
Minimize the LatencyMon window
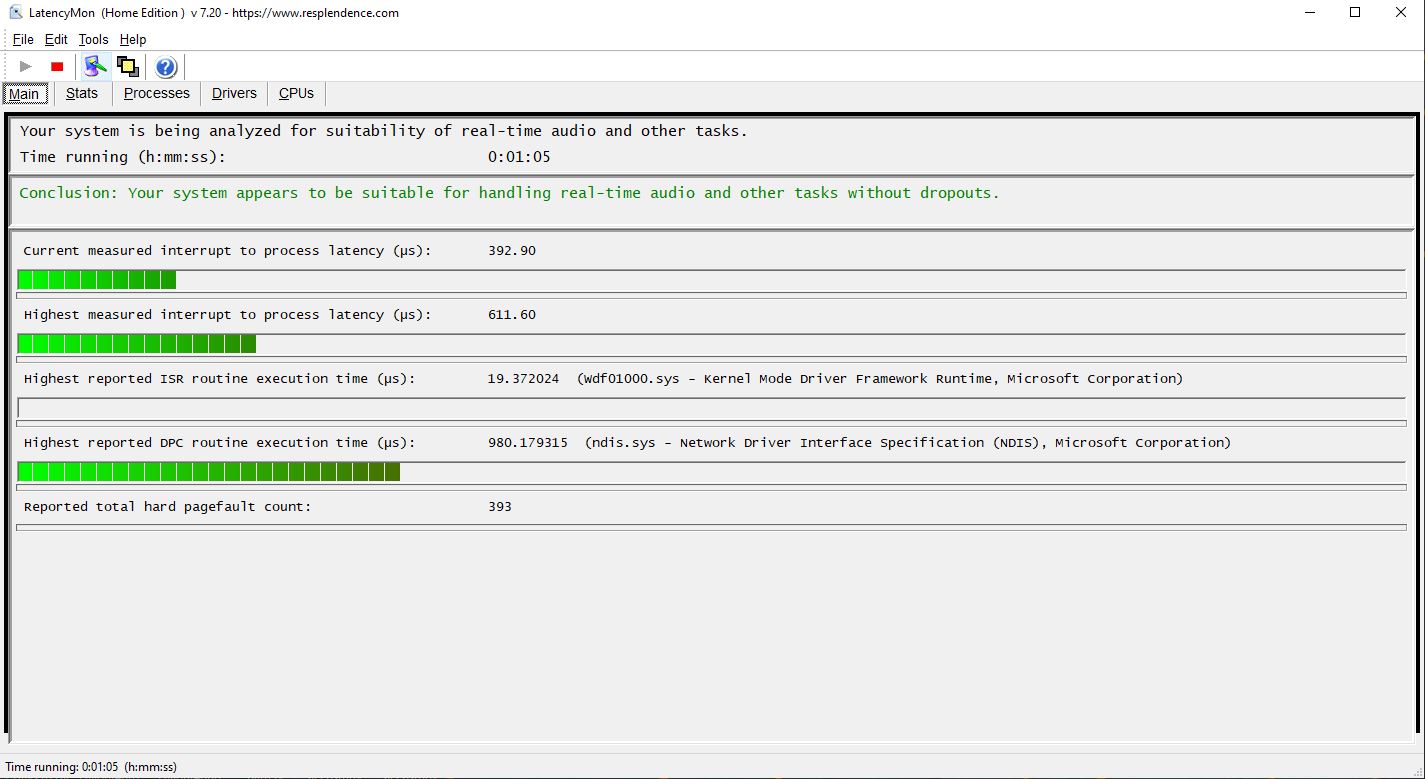coord(1310,13)
